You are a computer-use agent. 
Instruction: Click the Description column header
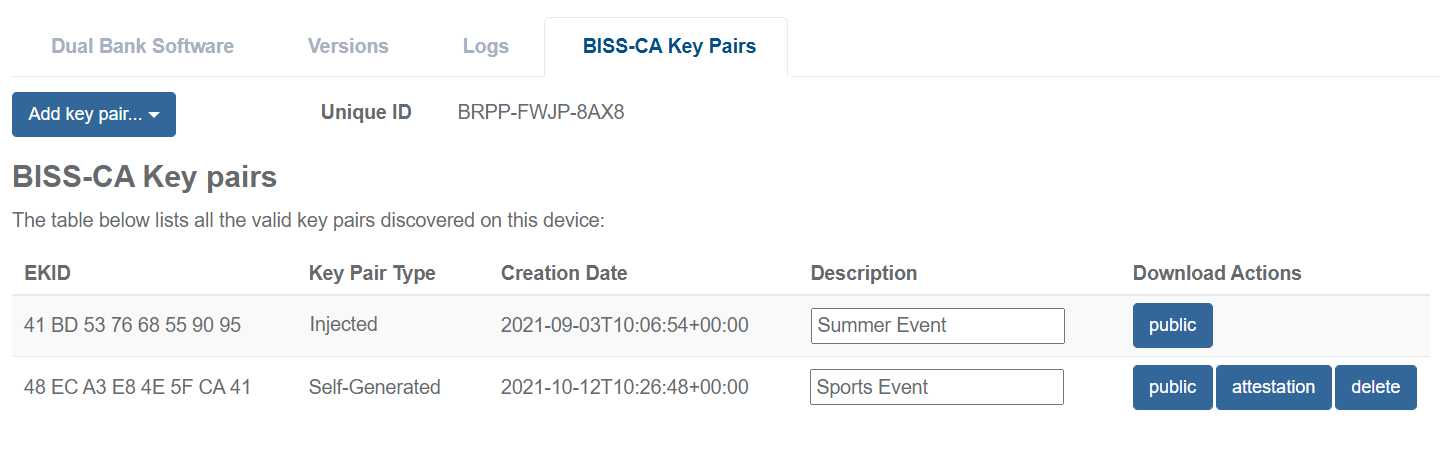tap(863, 273)
